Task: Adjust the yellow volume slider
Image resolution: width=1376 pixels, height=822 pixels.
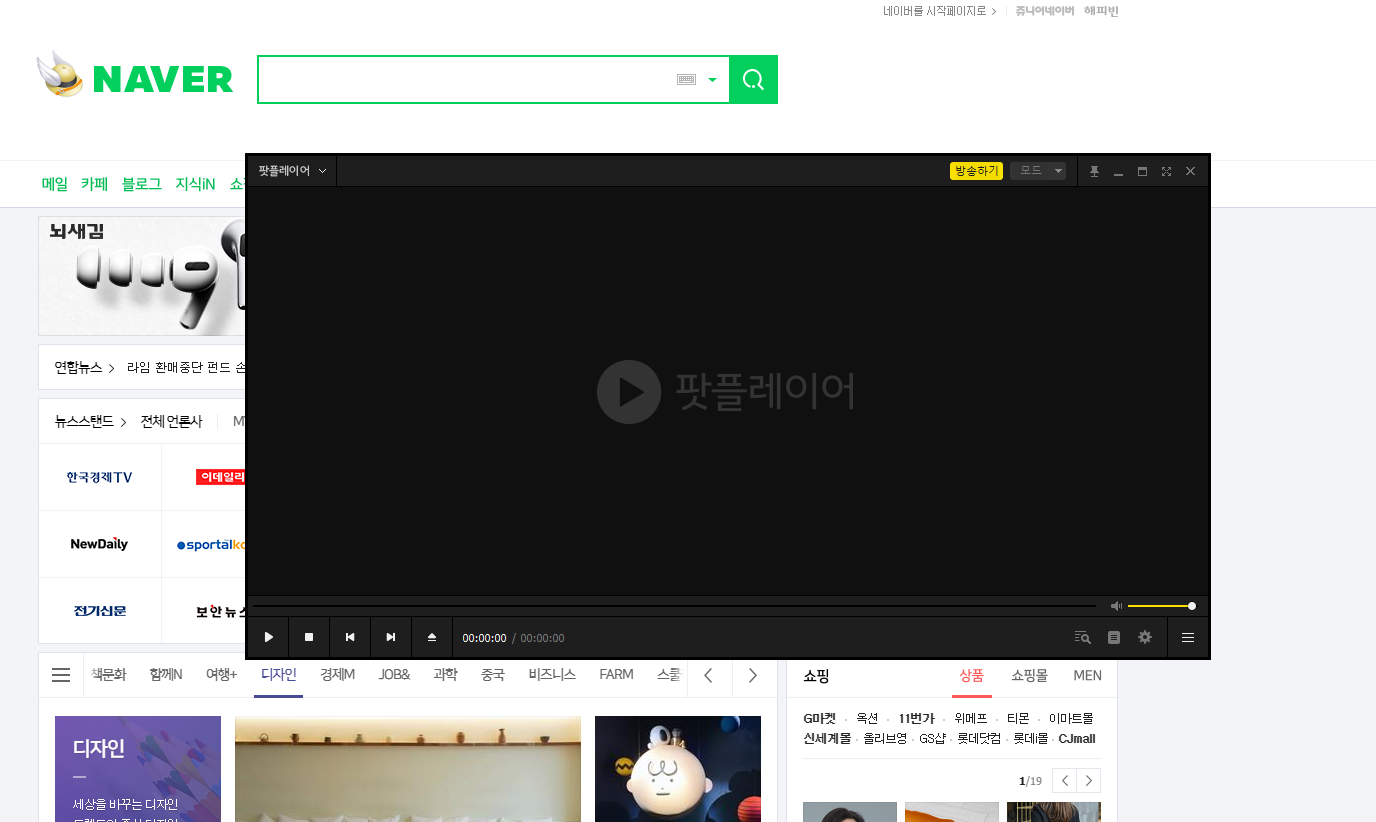Action: coord(1160,606)
